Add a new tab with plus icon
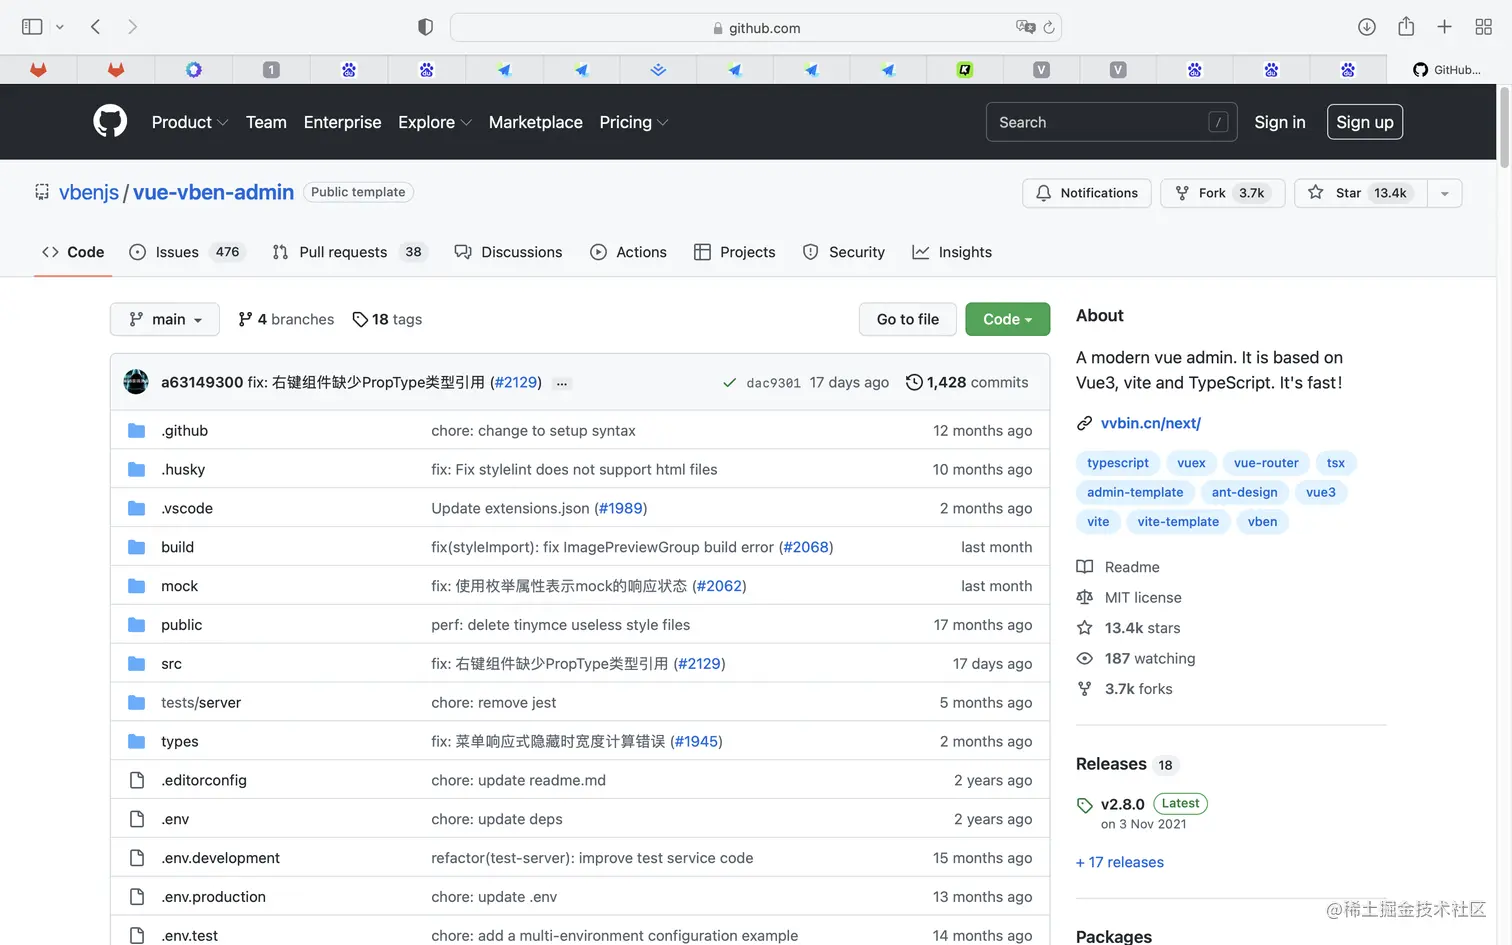This screenshot has height=945, width=1512. (1444, 27)
